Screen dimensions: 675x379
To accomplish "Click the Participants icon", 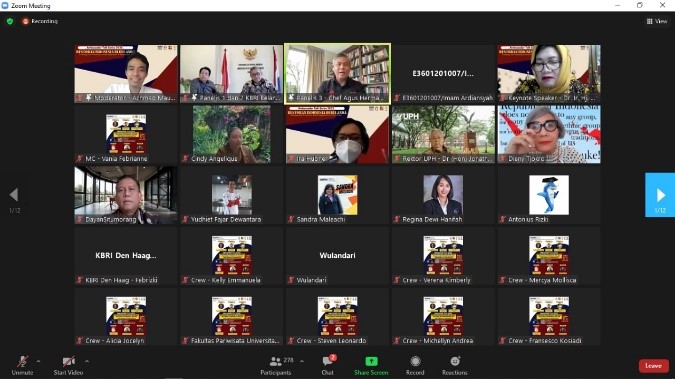I will point(276,361).
